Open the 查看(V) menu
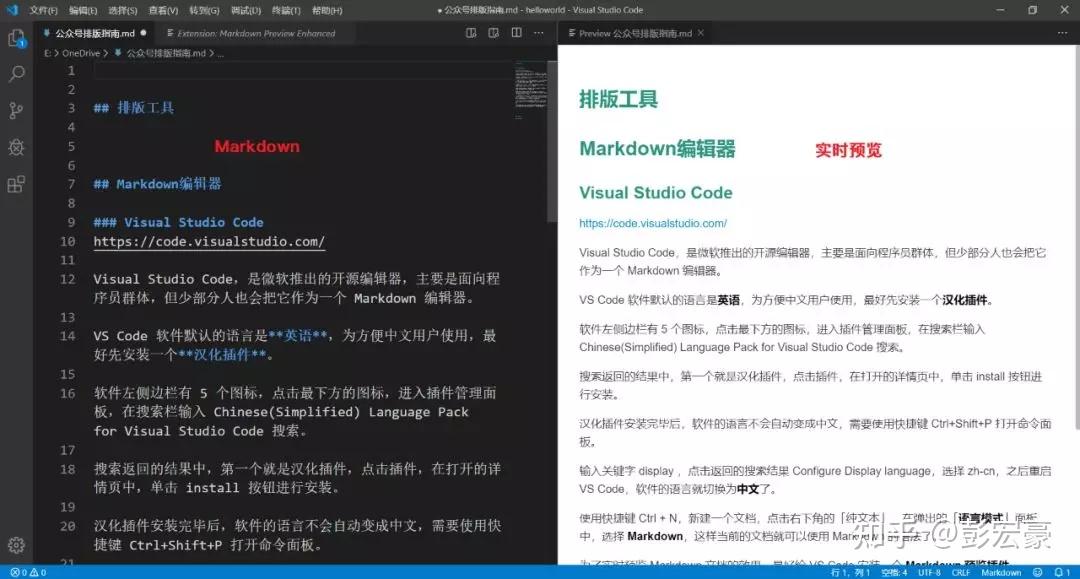Image resolution: width=1080 pixels, height=579 pixels. pos(163,10)
